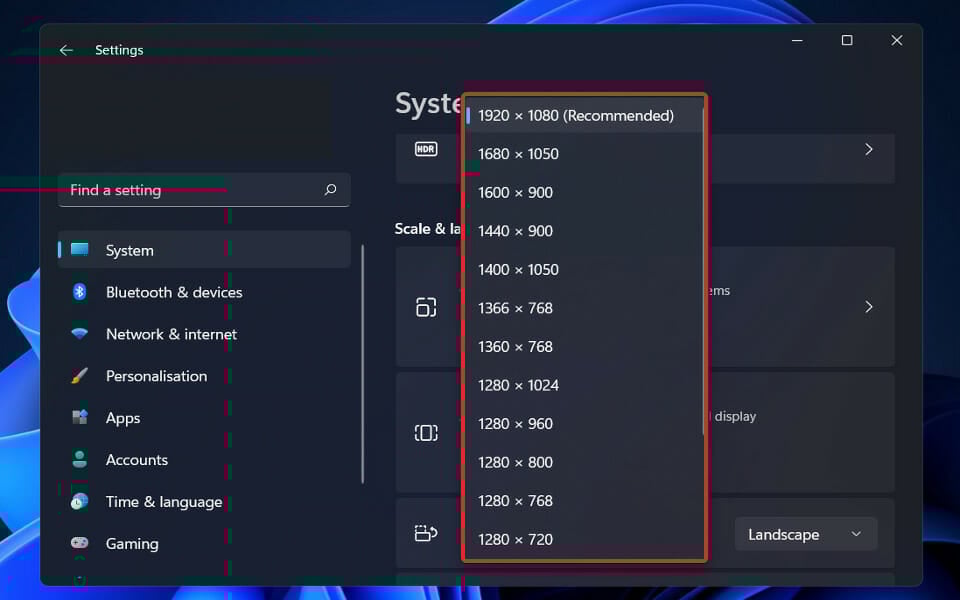The width and height of the screenshot is (960, 600).
Task: Click the Find a setting search box
Action: coord(204,190)
